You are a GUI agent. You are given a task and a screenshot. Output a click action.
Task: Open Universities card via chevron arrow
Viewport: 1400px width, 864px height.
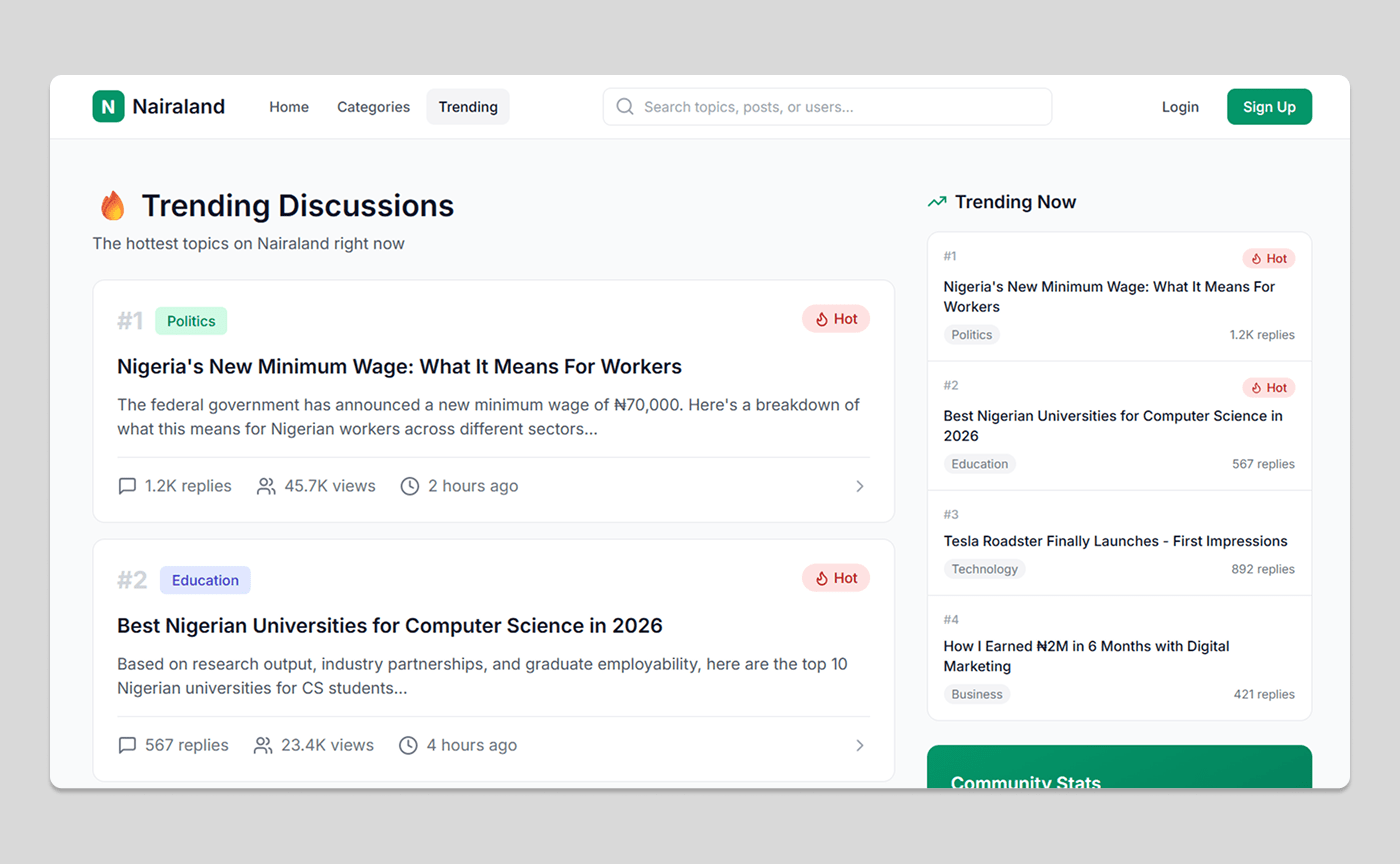(860, 745)
